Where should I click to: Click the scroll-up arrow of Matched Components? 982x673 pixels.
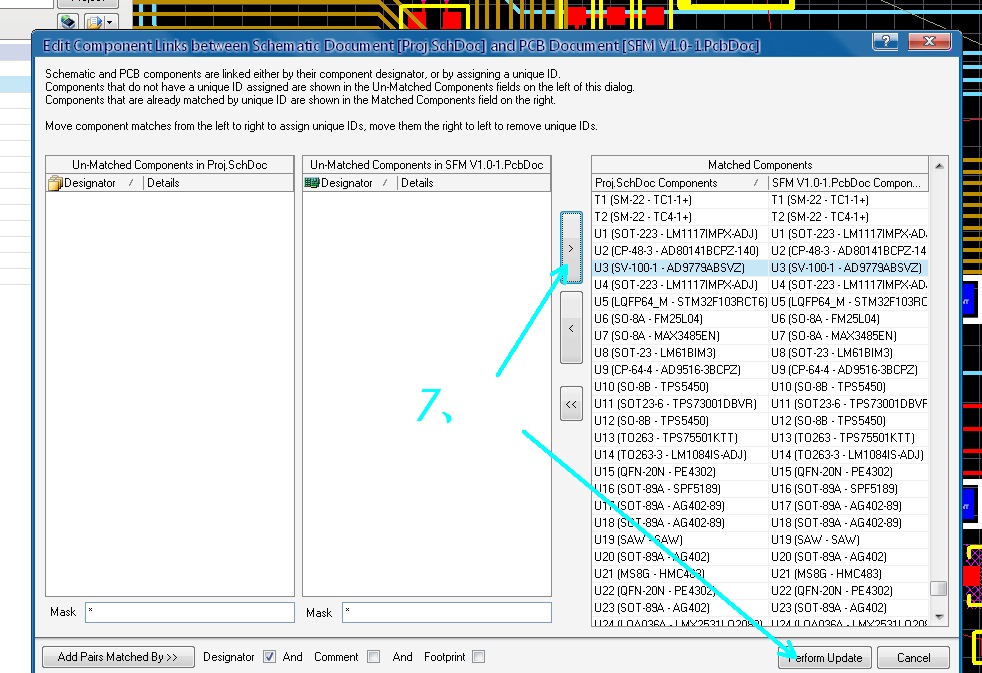point(939,166)
